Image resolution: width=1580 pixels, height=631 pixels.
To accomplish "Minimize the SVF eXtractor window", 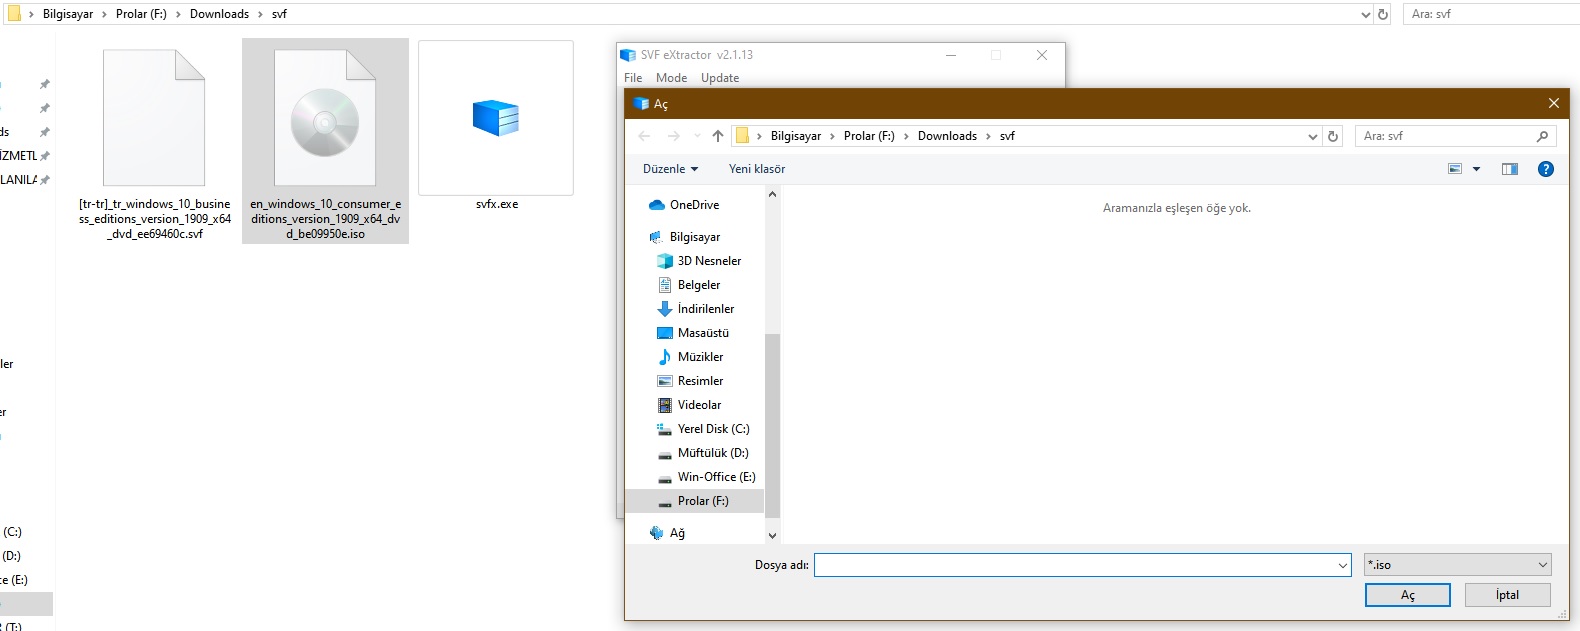I will (x=950, y=55).
